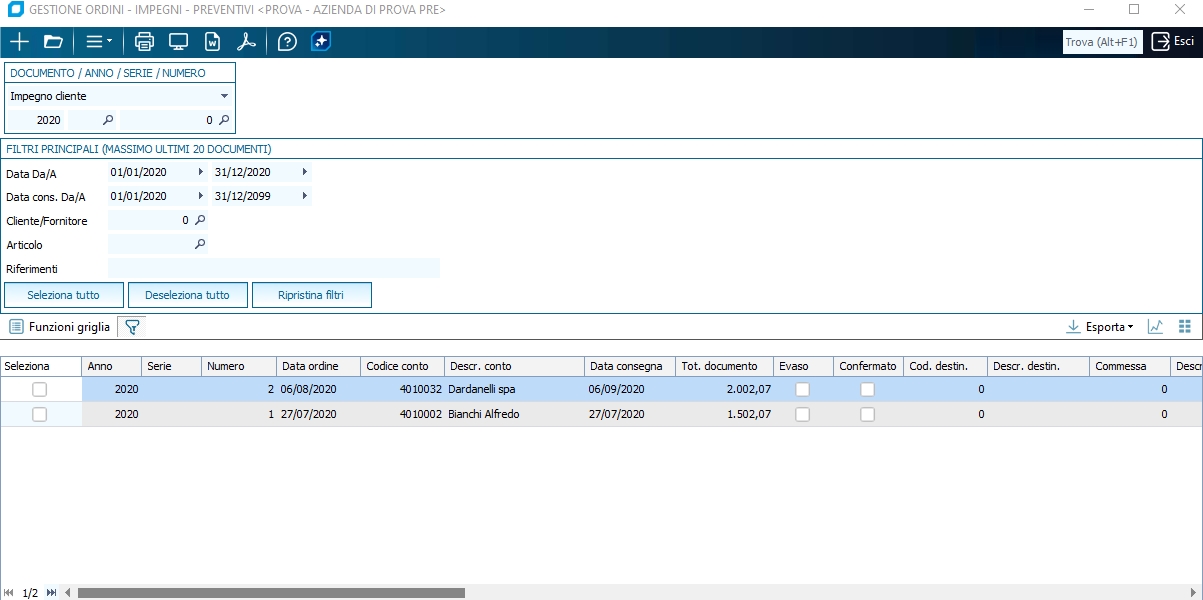The width and height of the screenshot is (1203, 600).
Task: Sort by the Descr. conto column header
Action: 514,366
